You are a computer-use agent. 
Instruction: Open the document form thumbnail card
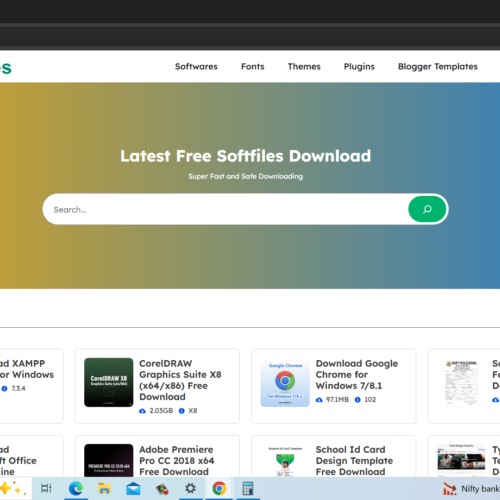[x=462, y=382]
